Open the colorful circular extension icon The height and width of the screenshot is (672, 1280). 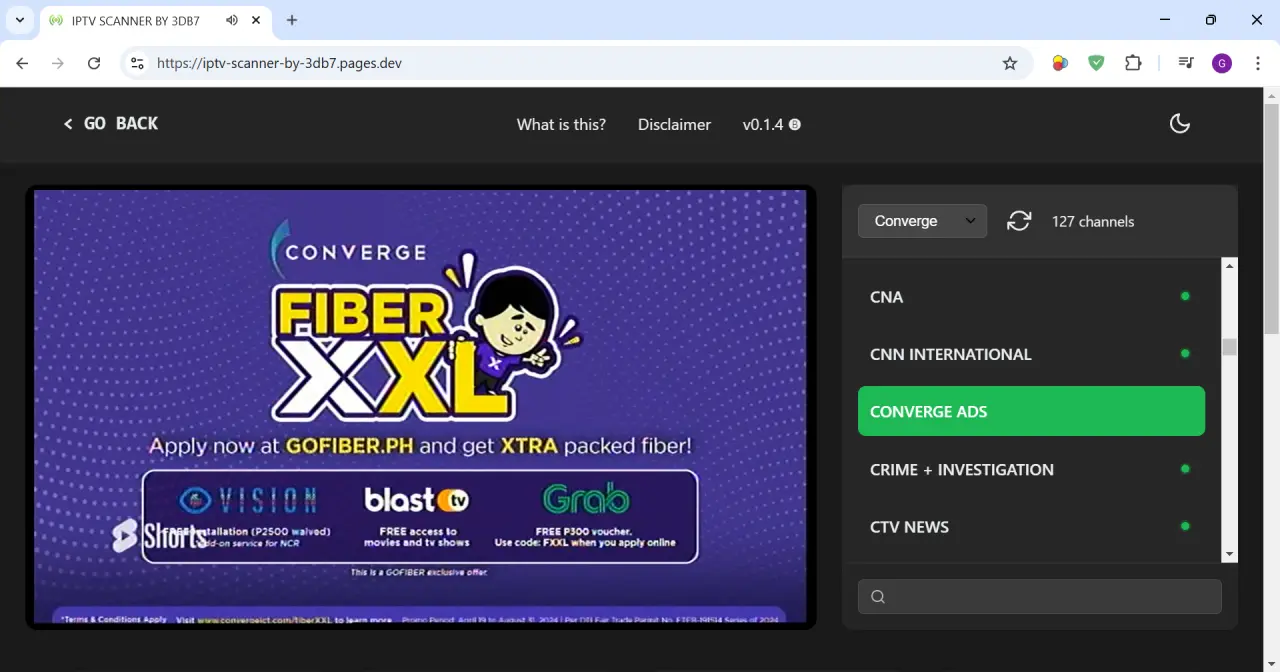(1060, 63)
